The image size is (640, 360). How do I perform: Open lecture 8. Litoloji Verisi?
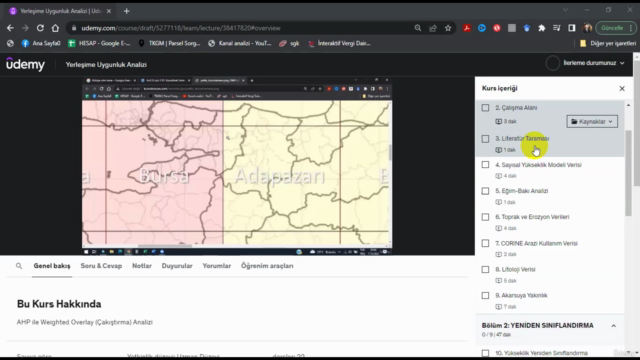[x=515, y=269]
